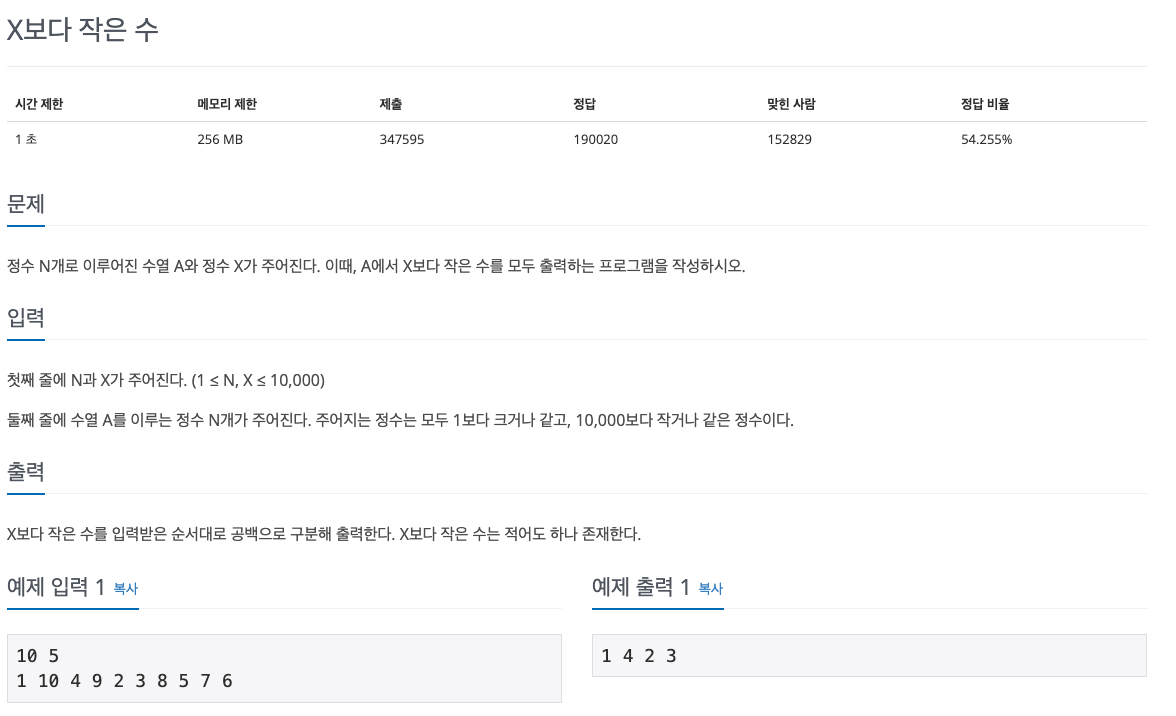Click the accepted count 190020

click(x=598, y=139)
